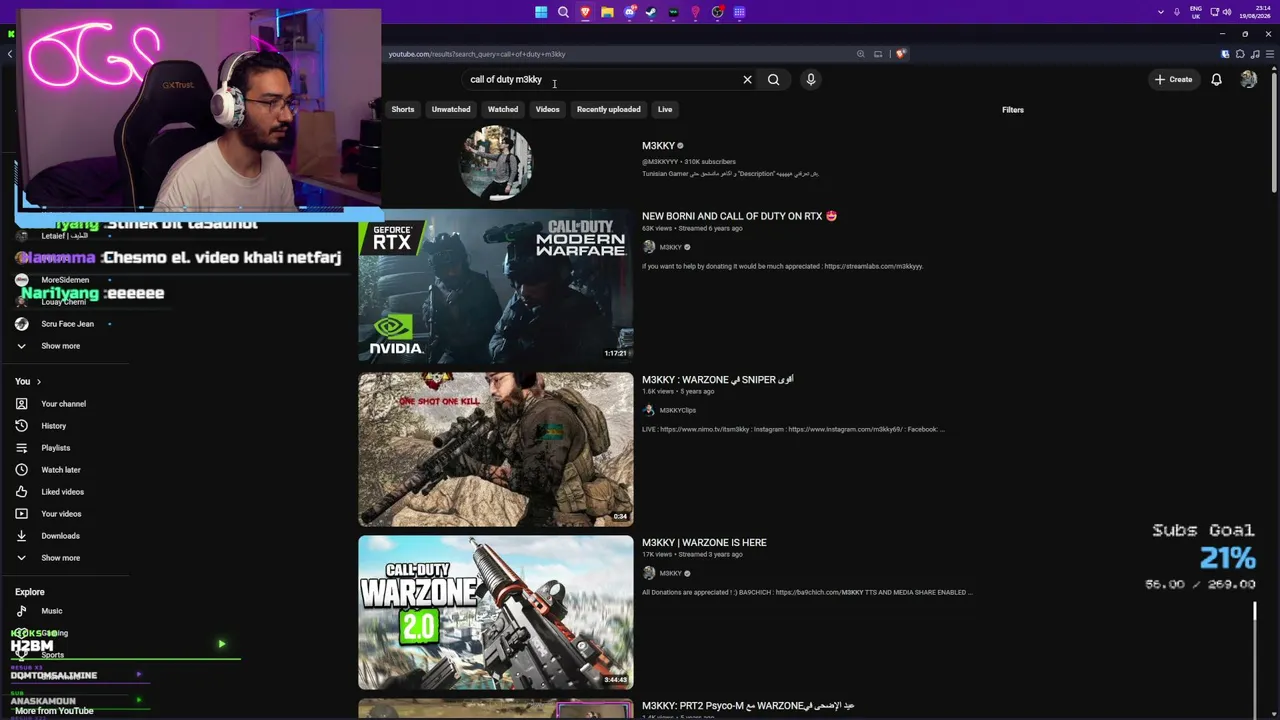Open Steam from the taskbar
The image size is (1280, 720).
pyautogui.click(x=651, y=12)
